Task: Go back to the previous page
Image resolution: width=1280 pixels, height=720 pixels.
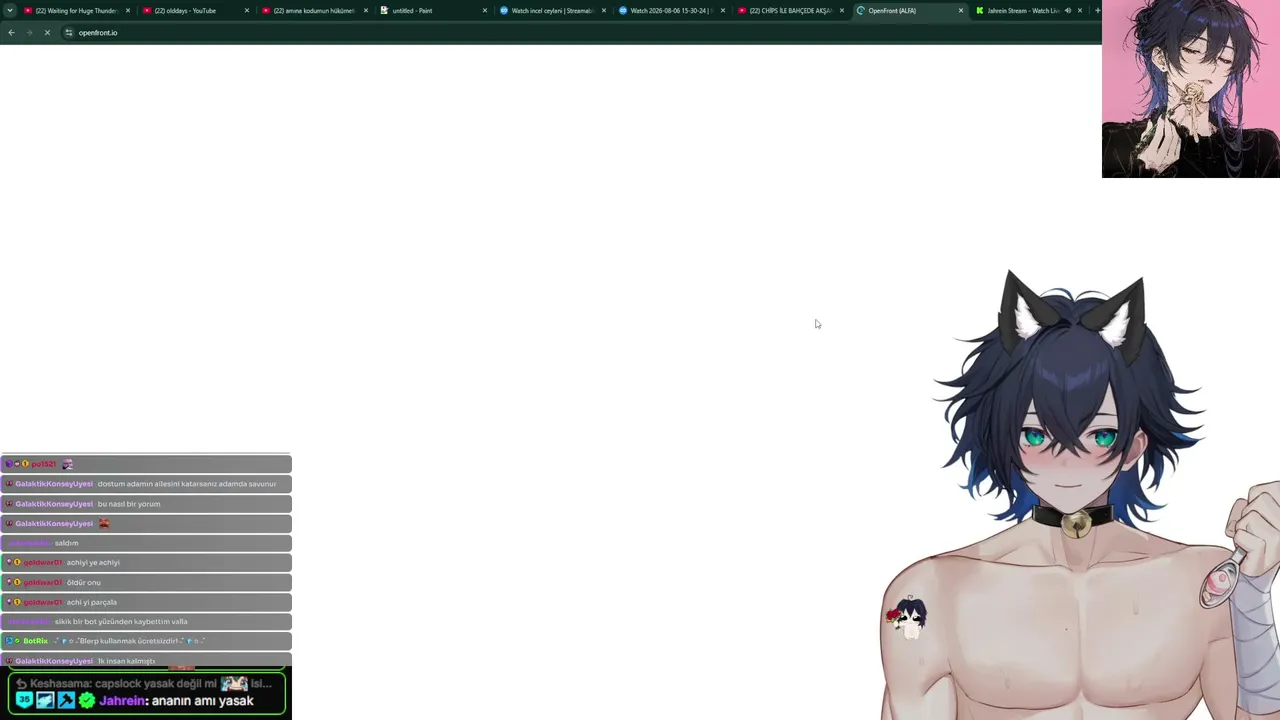Action: [11, 33]
